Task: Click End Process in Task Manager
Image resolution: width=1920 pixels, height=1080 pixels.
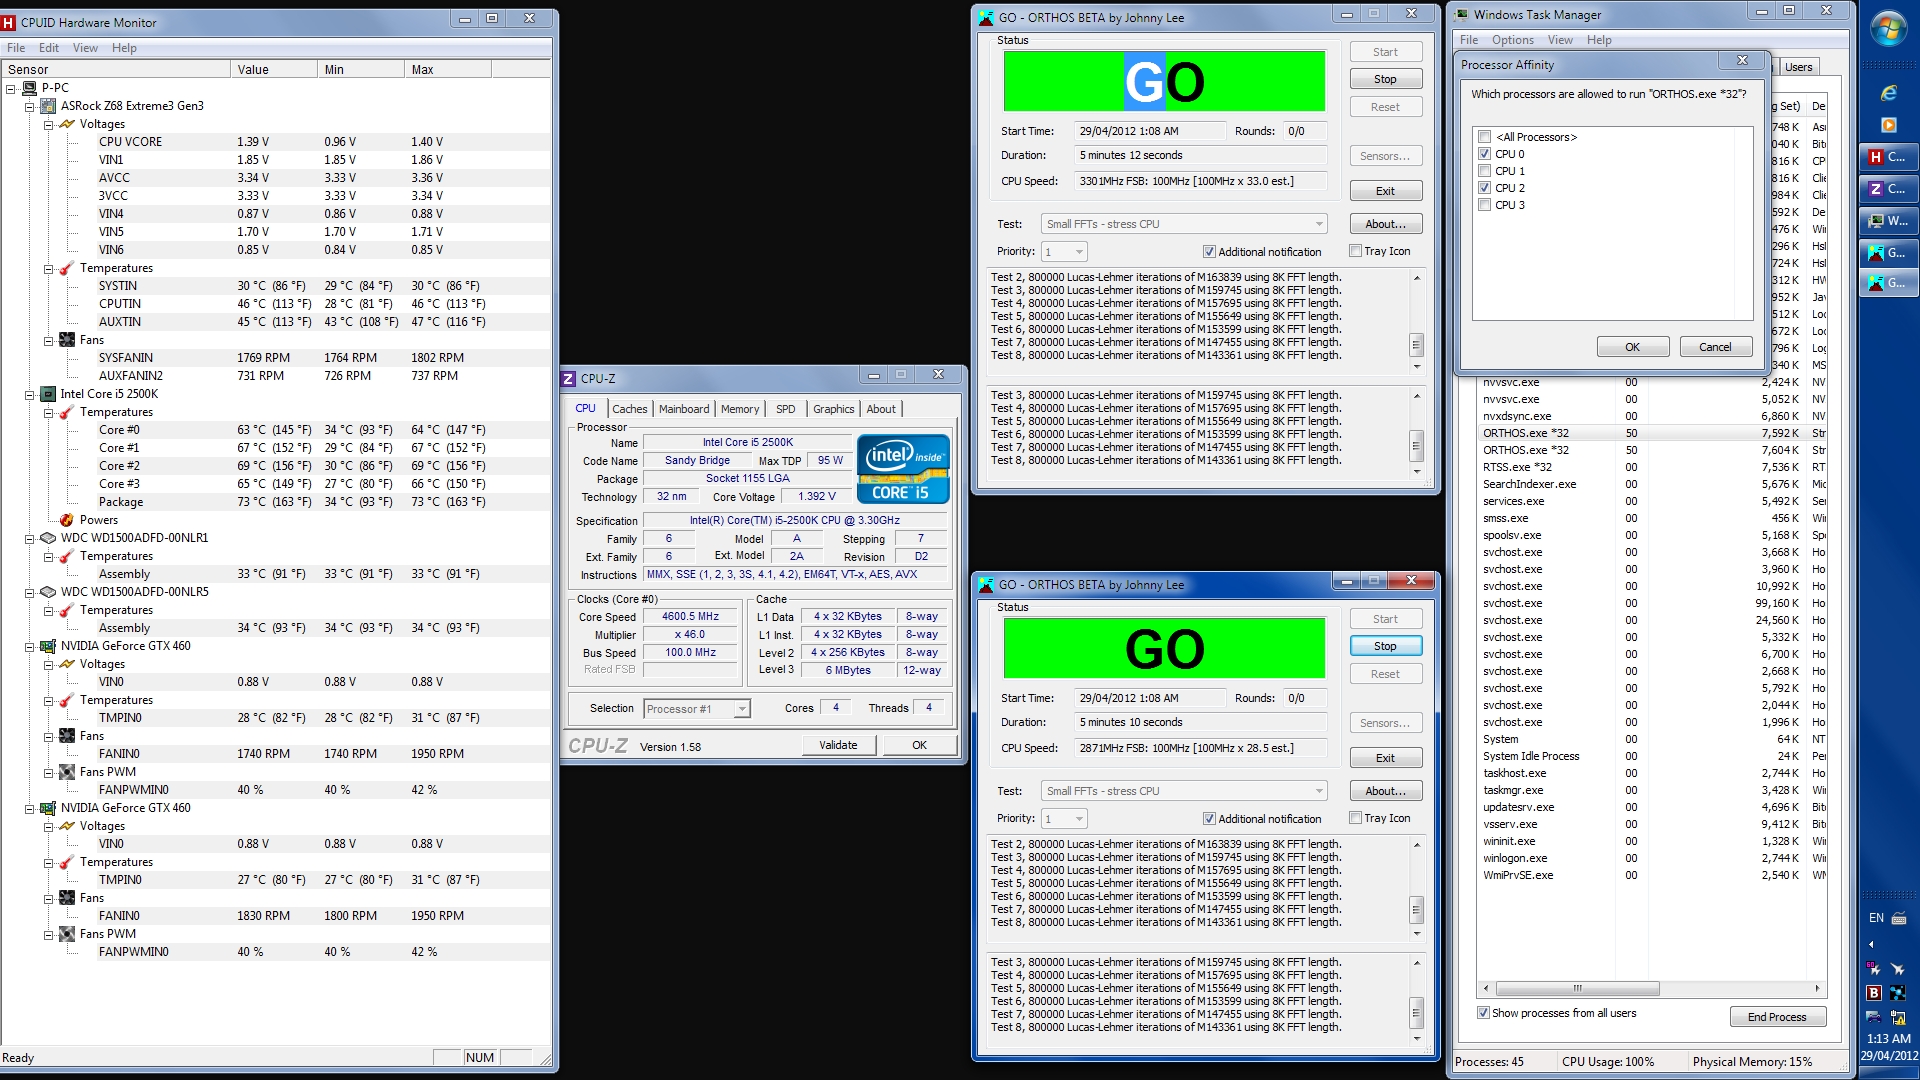Action: click(1777, 1017)
